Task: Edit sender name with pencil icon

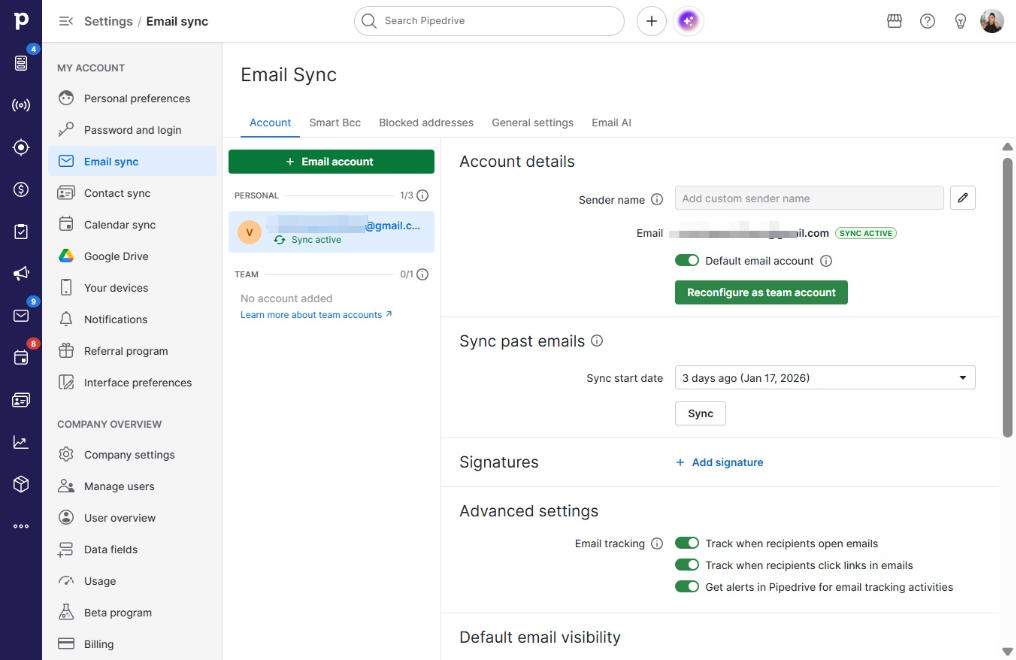Action: point(962,198)
